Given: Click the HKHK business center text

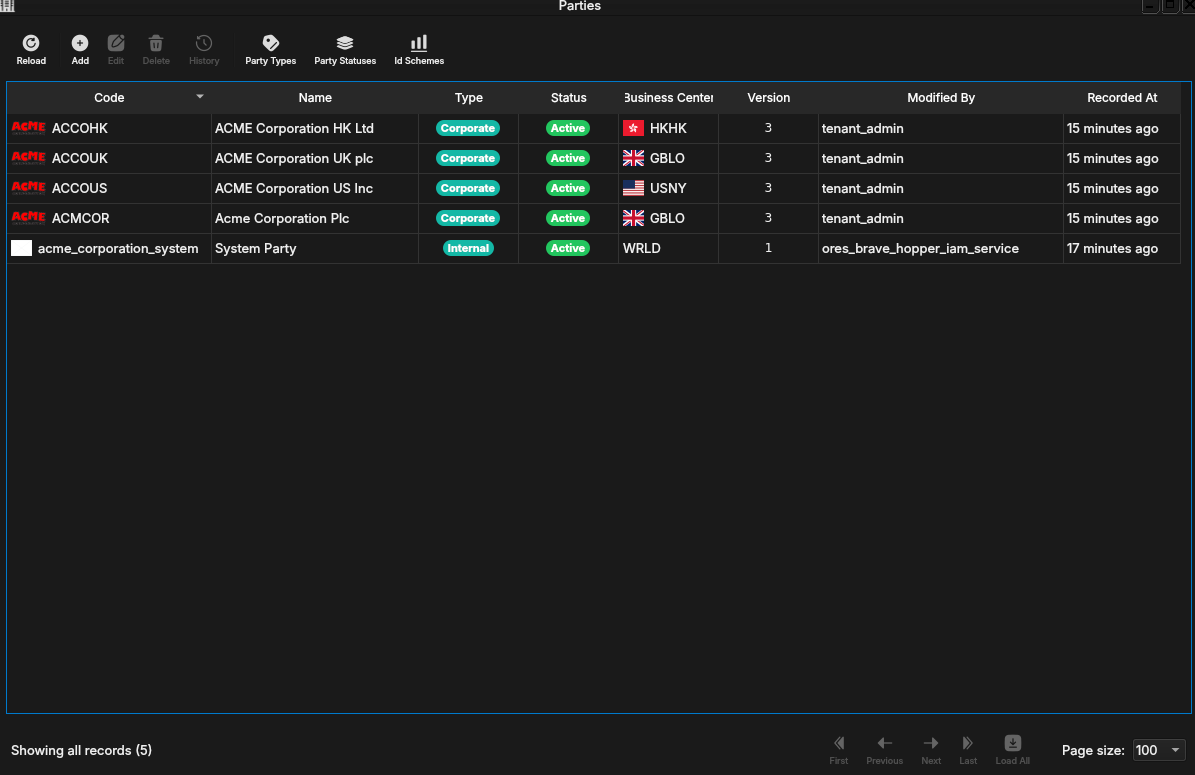Looking at the screenshot, I should coord(668,128).
